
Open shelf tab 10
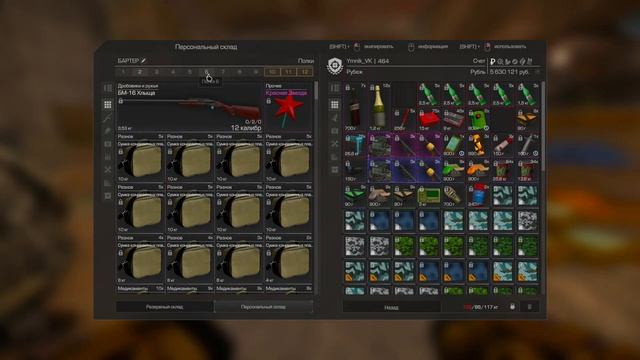272,72
